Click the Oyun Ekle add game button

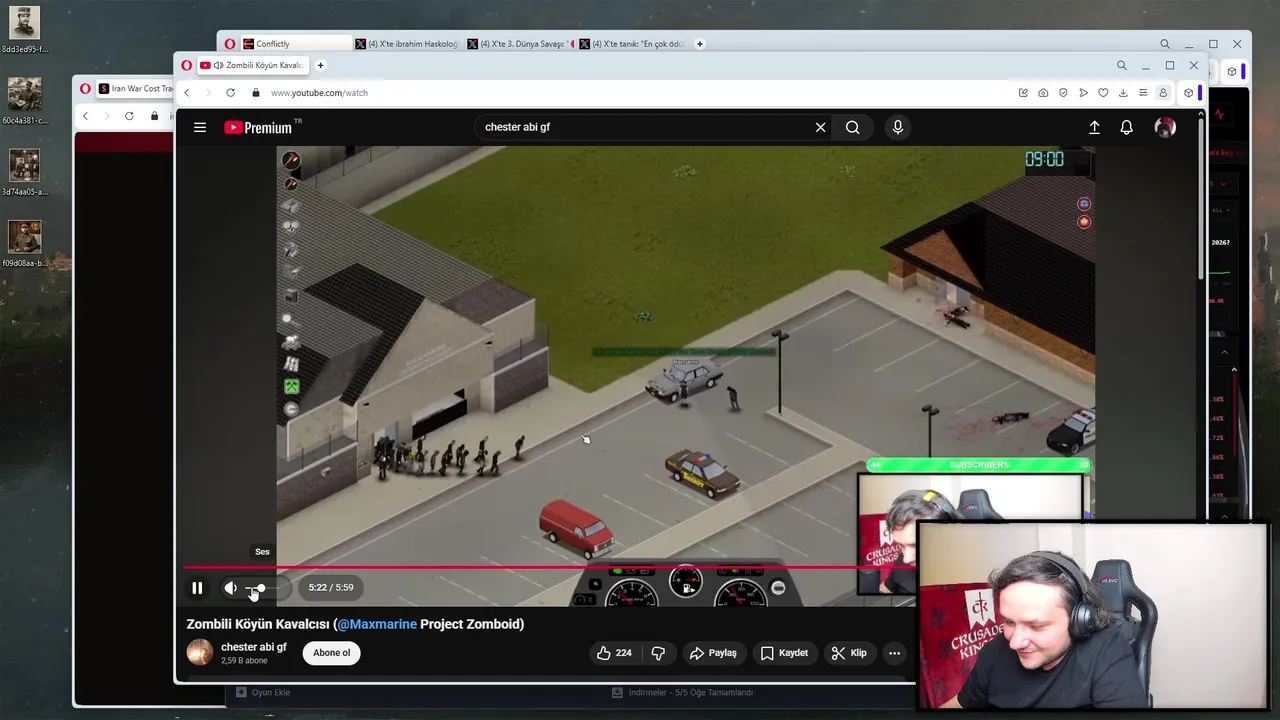coord(263,692)
